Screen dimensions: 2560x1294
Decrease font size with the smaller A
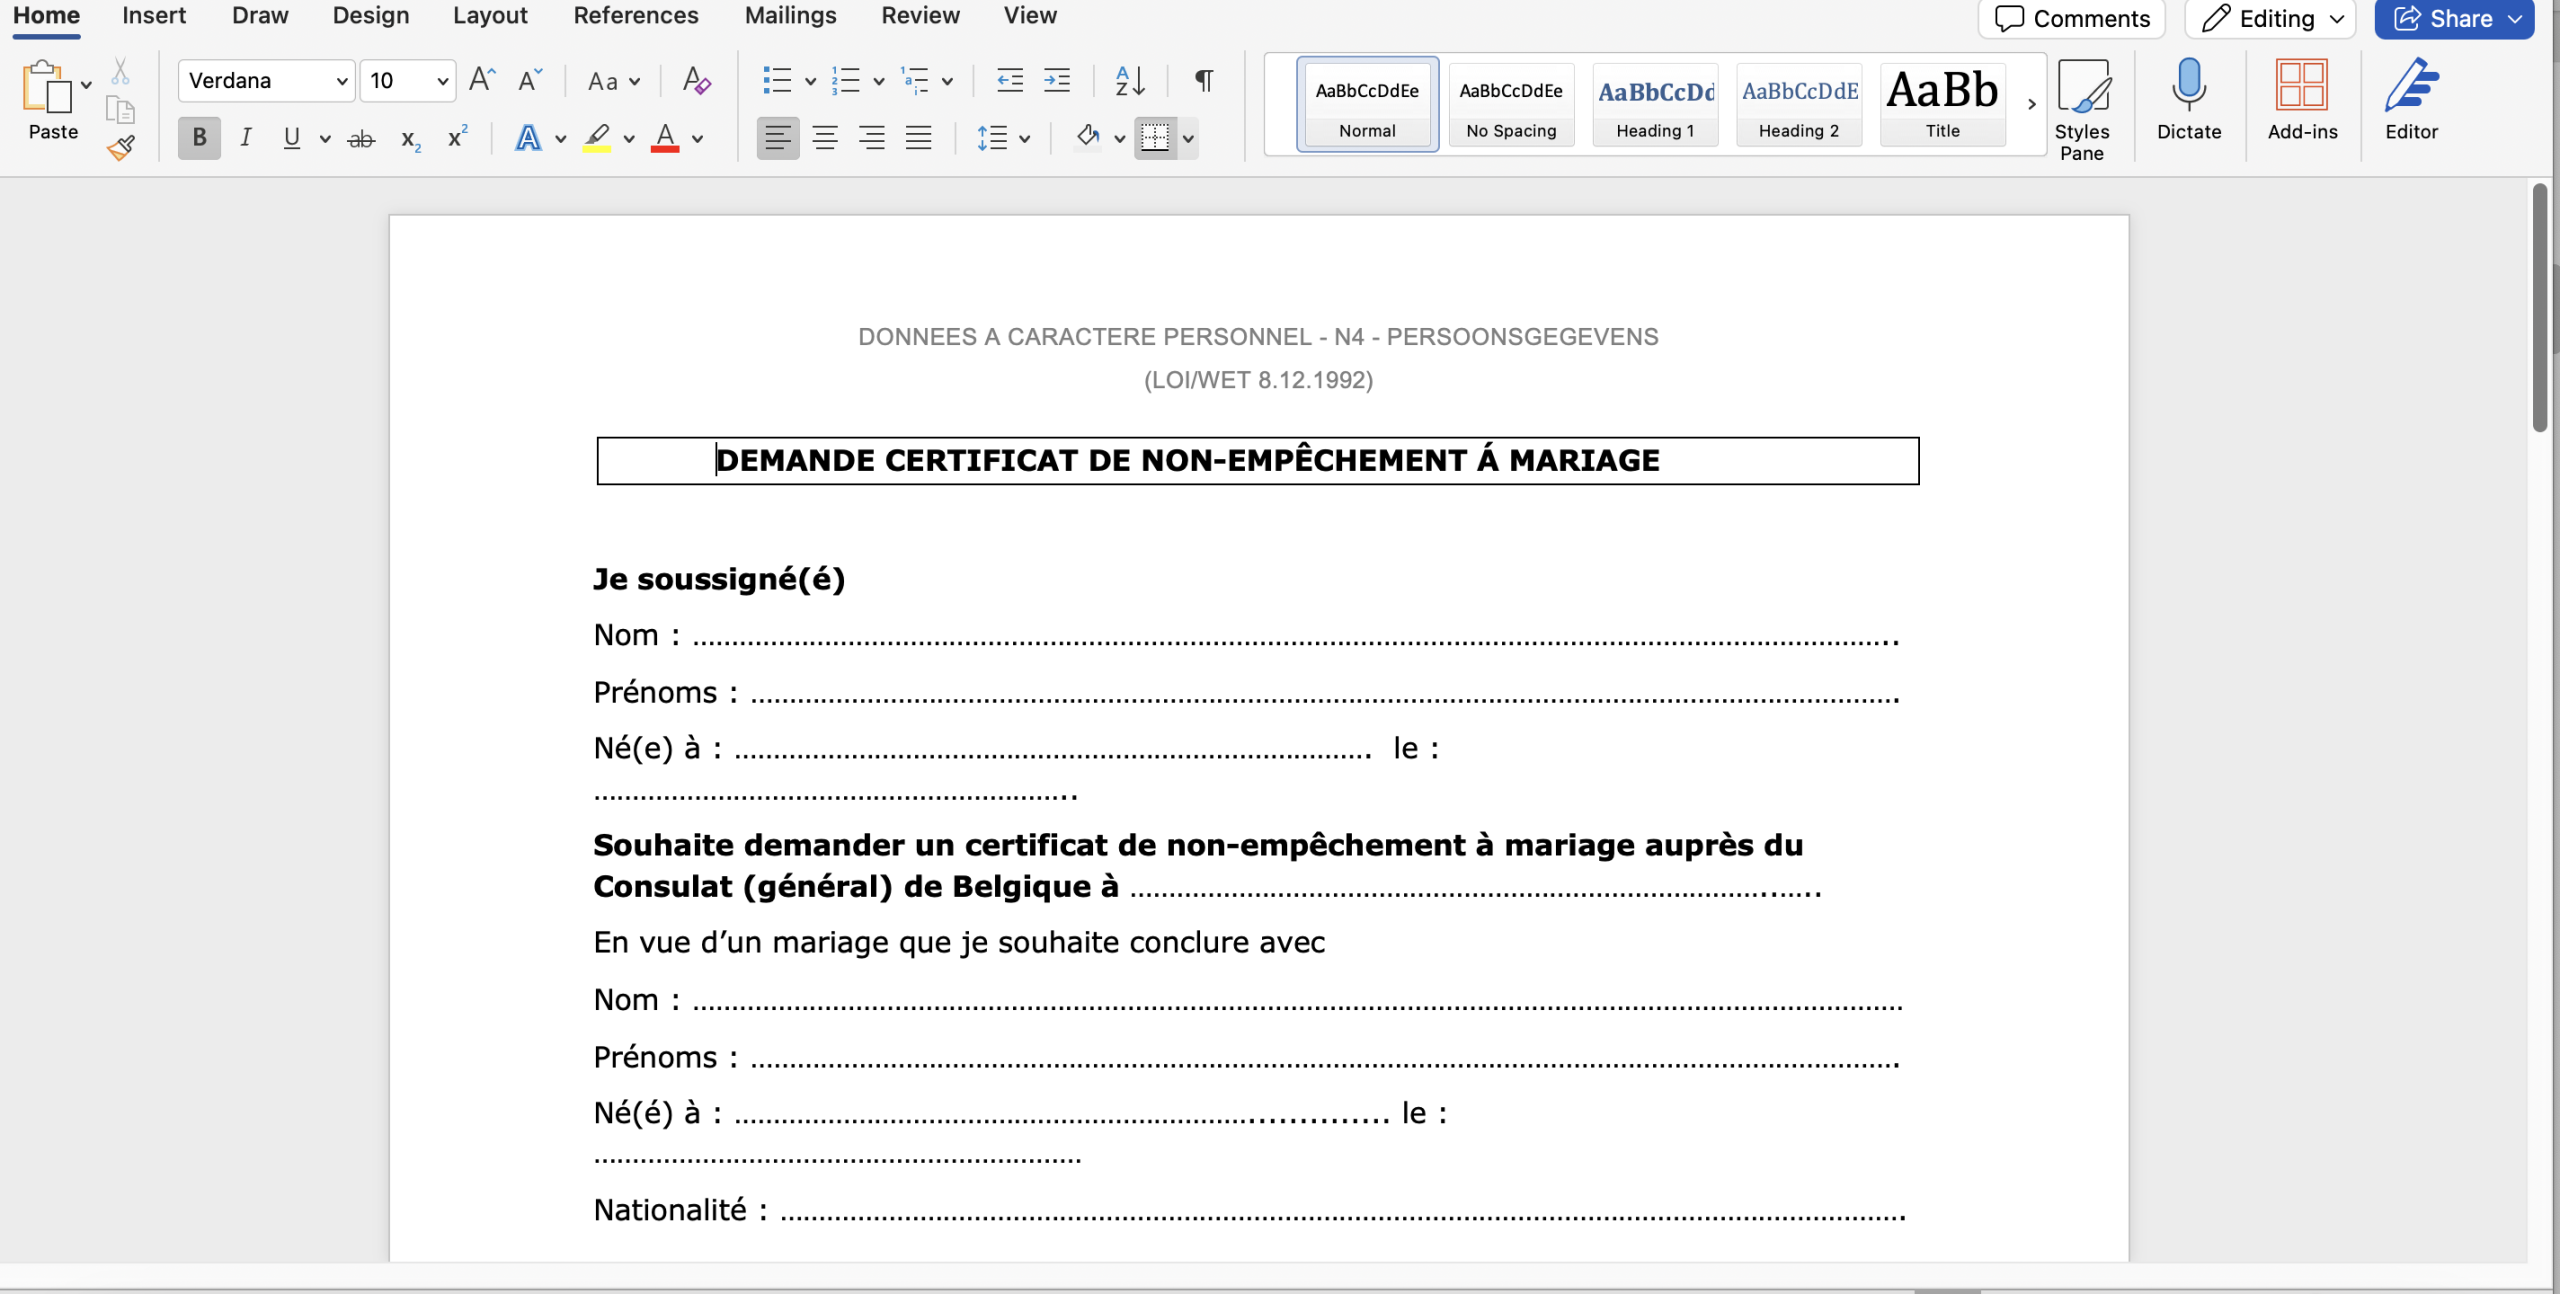pyautogui.click(x=530, y=80)
